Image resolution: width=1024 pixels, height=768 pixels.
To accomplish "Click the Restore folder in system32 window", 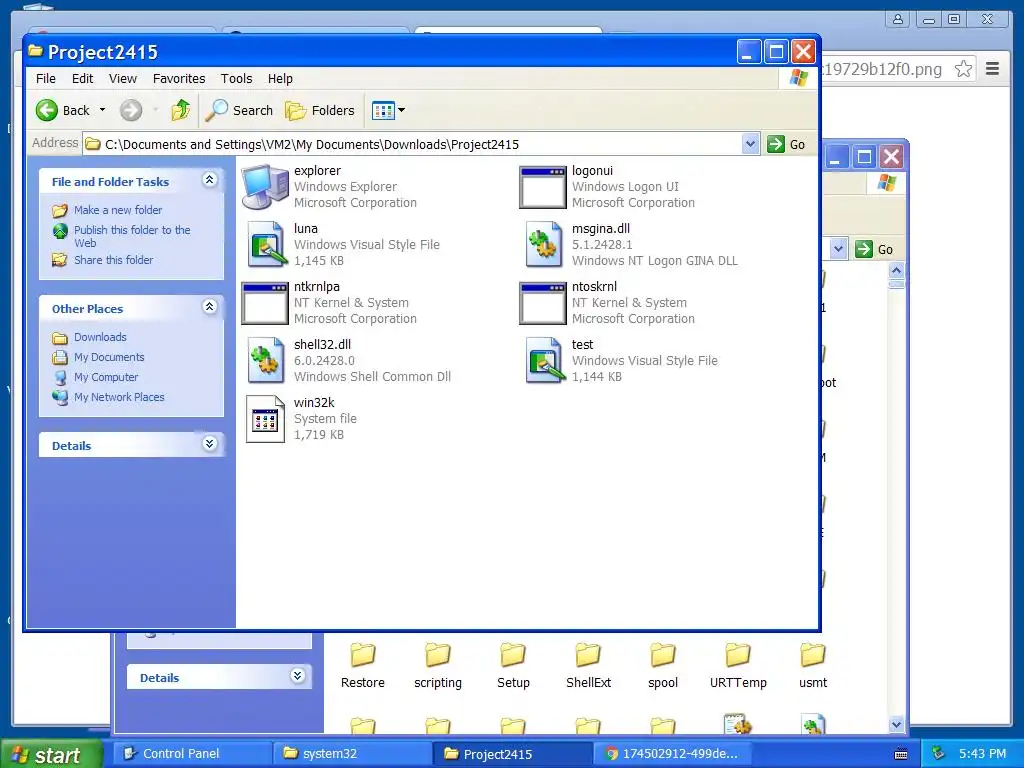I will (x=362, y=665).
